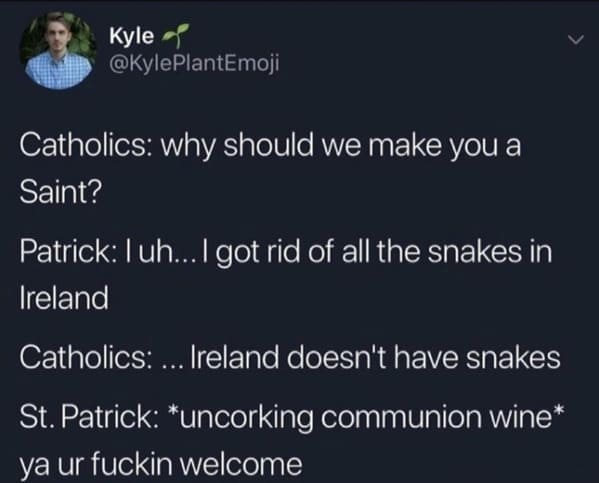This screenshot has height=483, width=599.
Task: Click the "Patrick:" speaker label
Action: pos(65,251)
